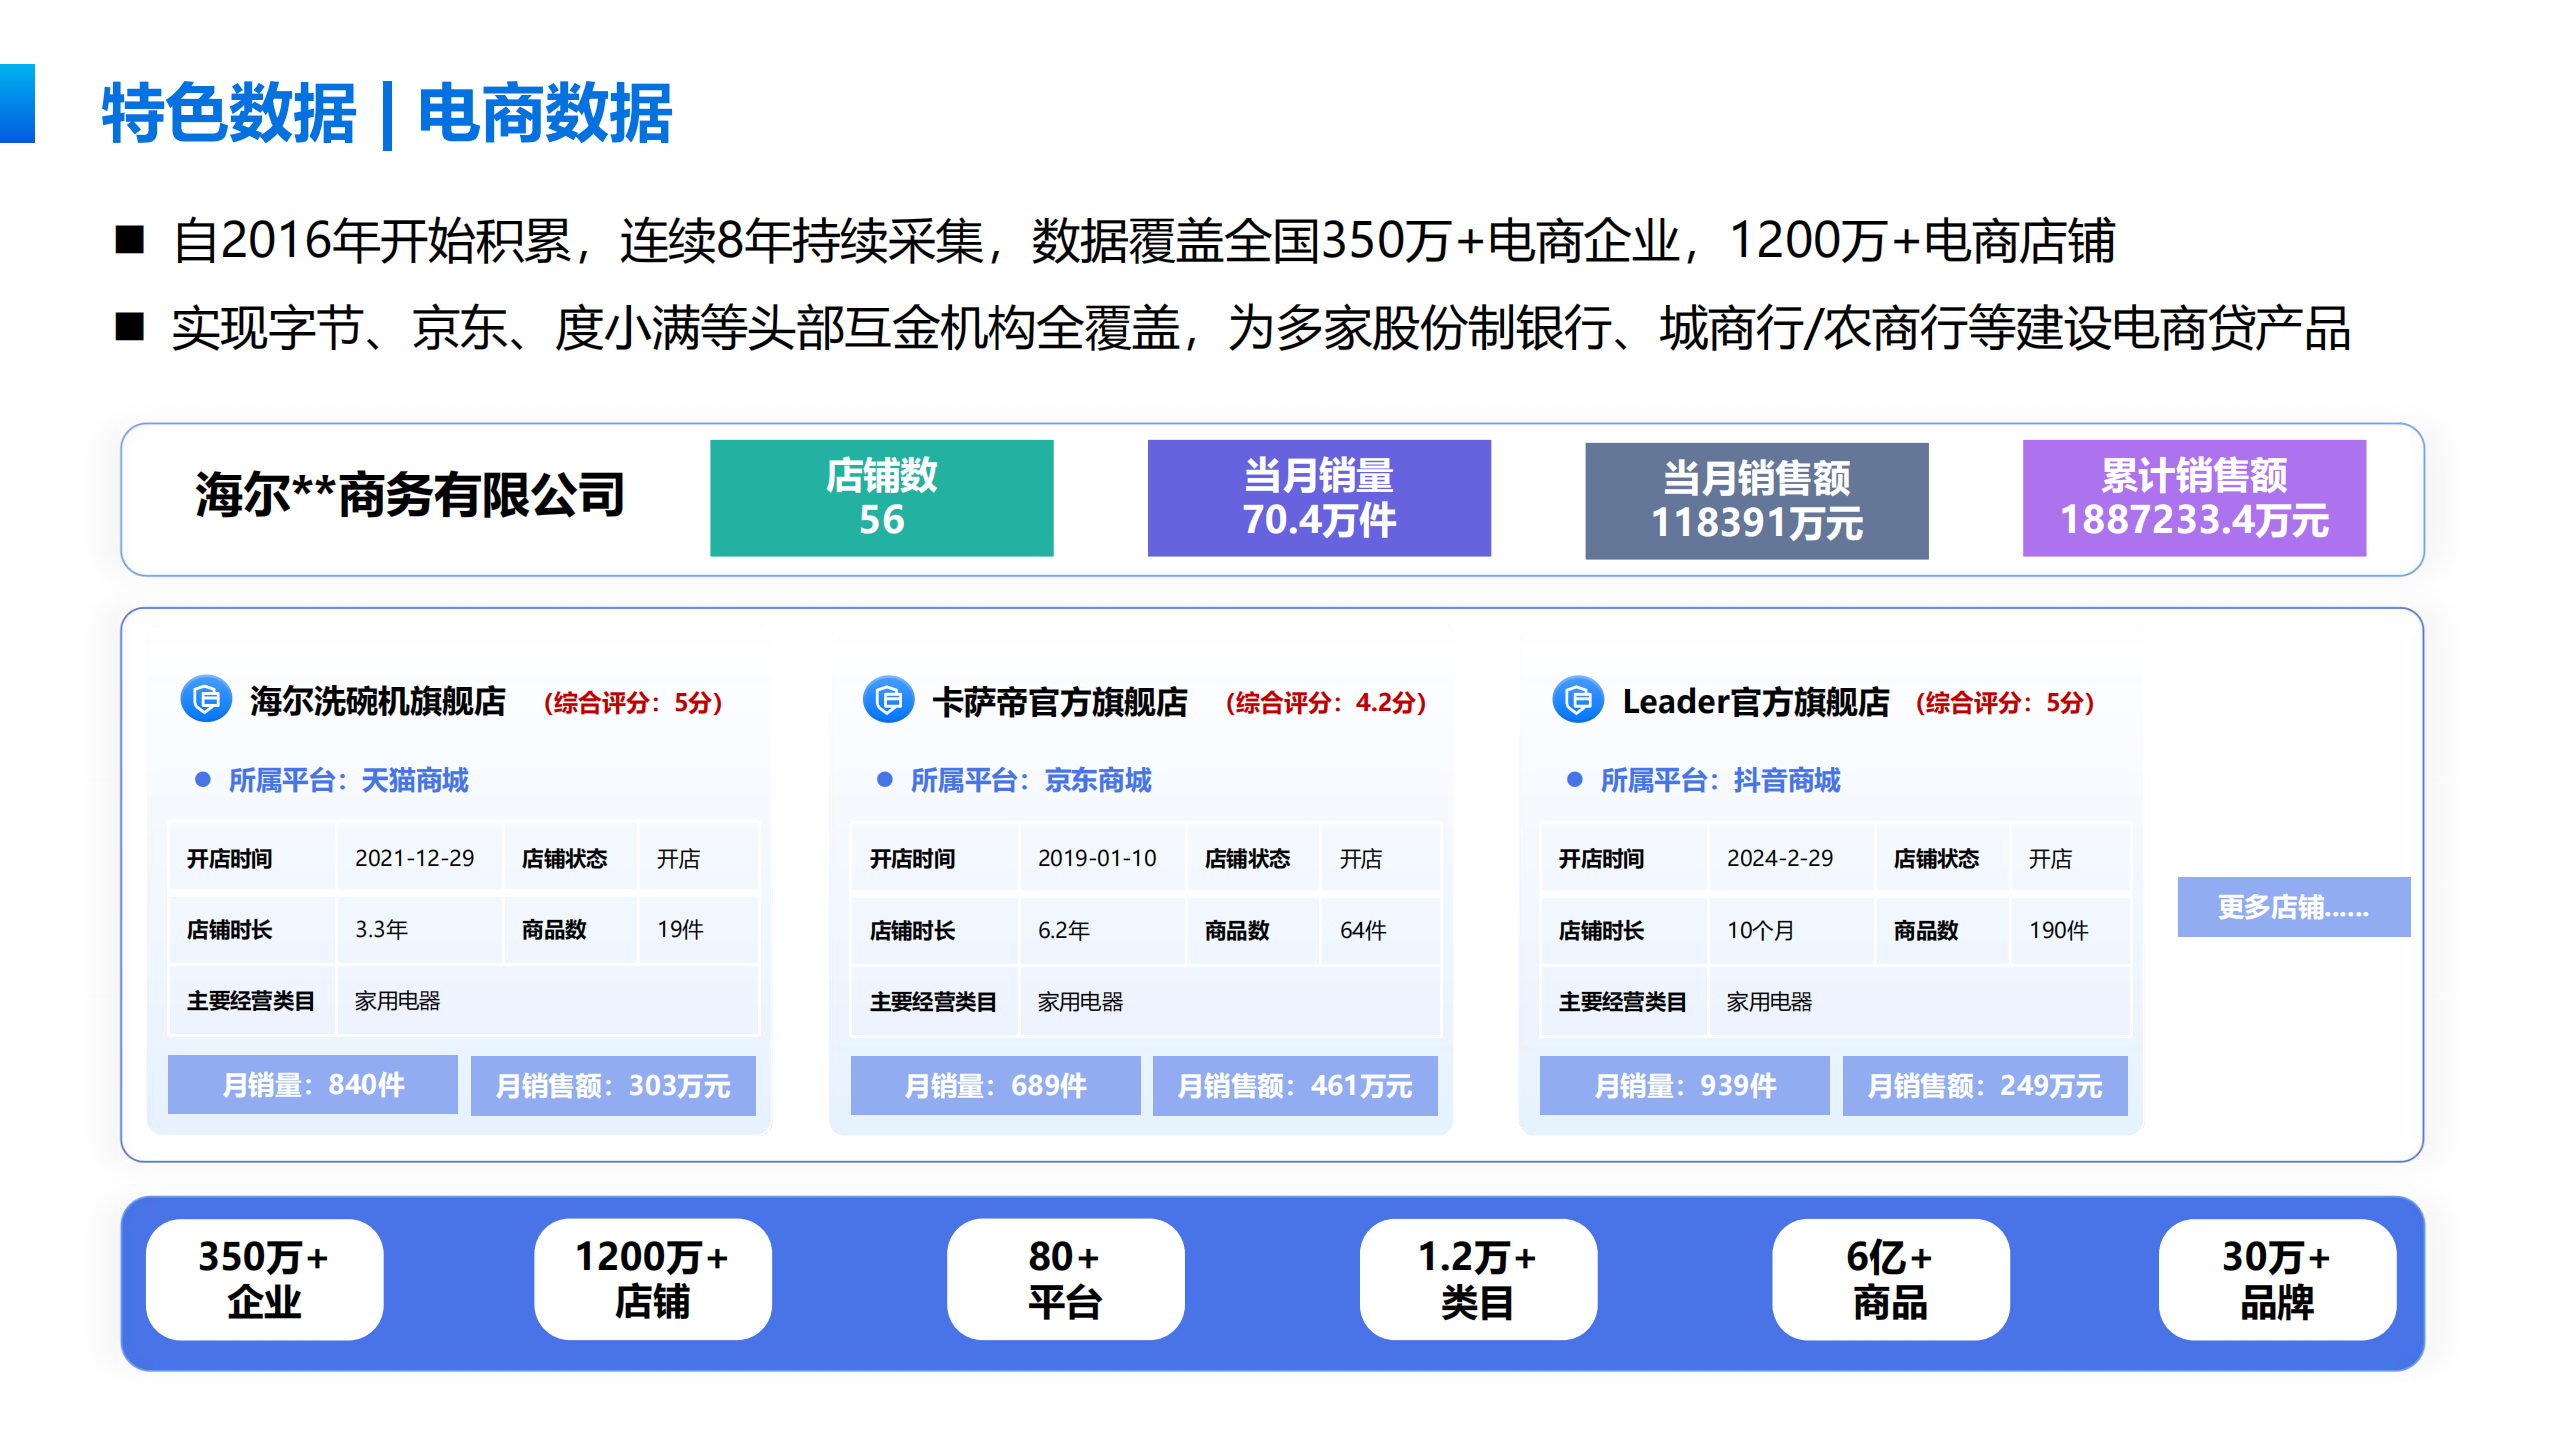Click the 所属平台: 抖音商城 label
The height and width of the screenshot is (1440, 2560).
[x=1719, y=780]
